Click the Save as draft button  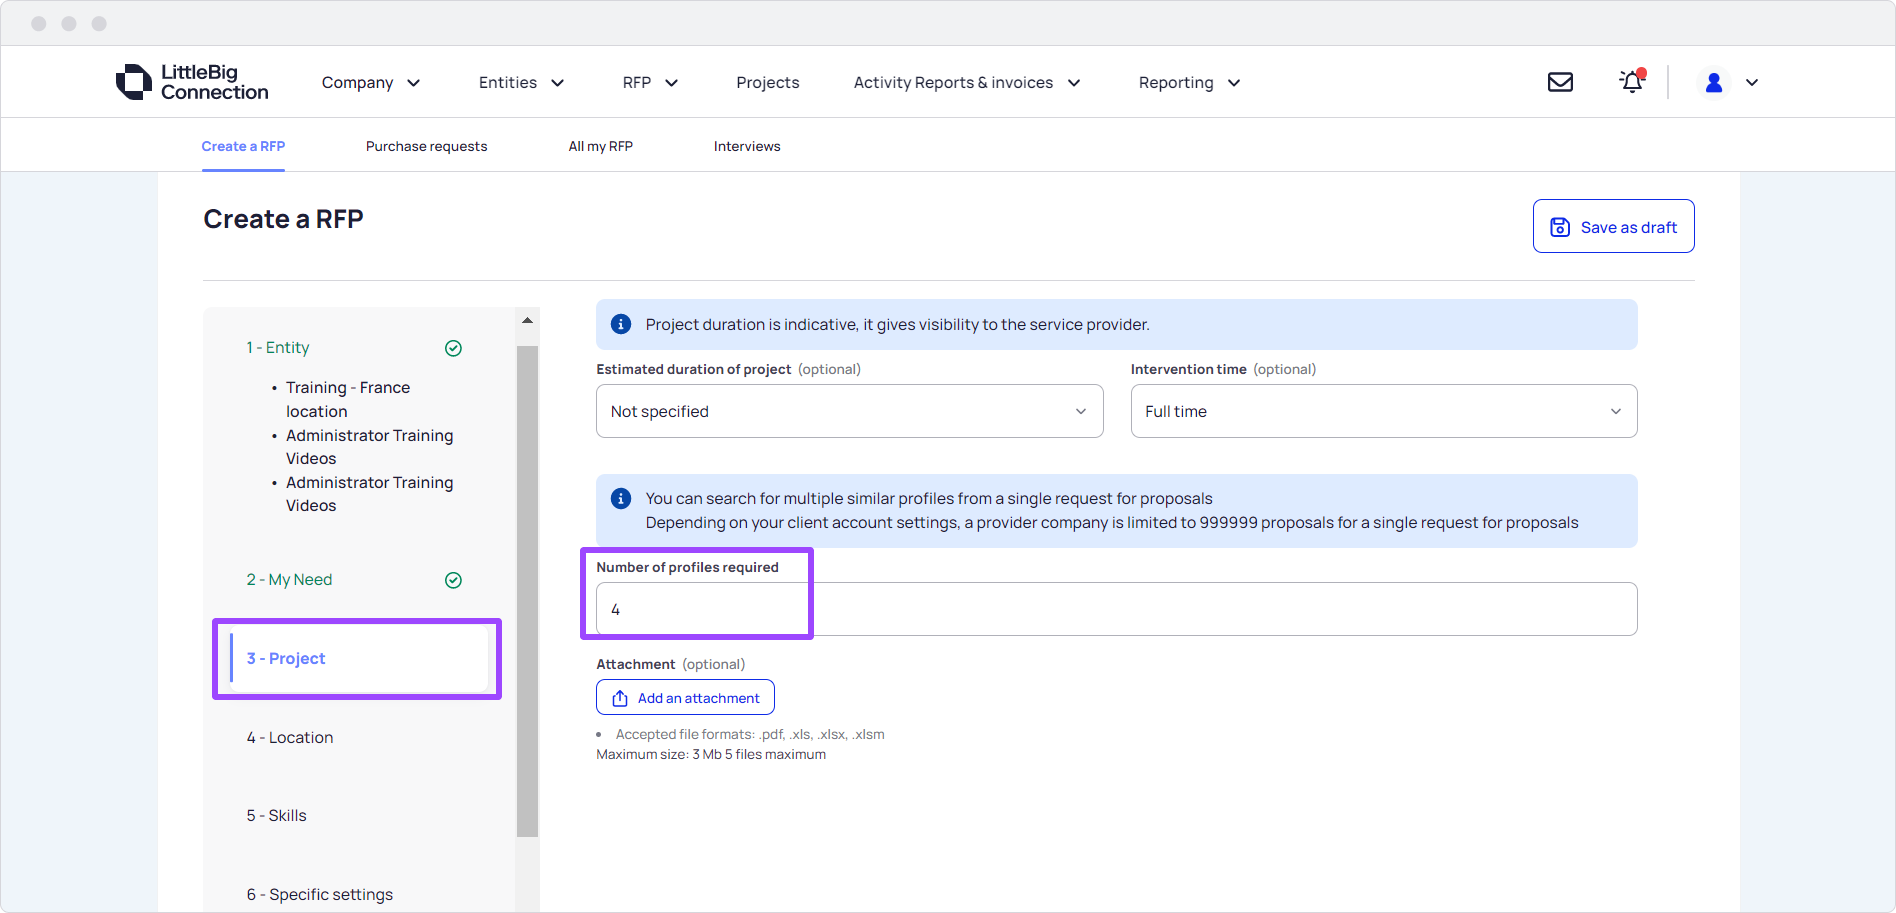tap(1613, 226)
